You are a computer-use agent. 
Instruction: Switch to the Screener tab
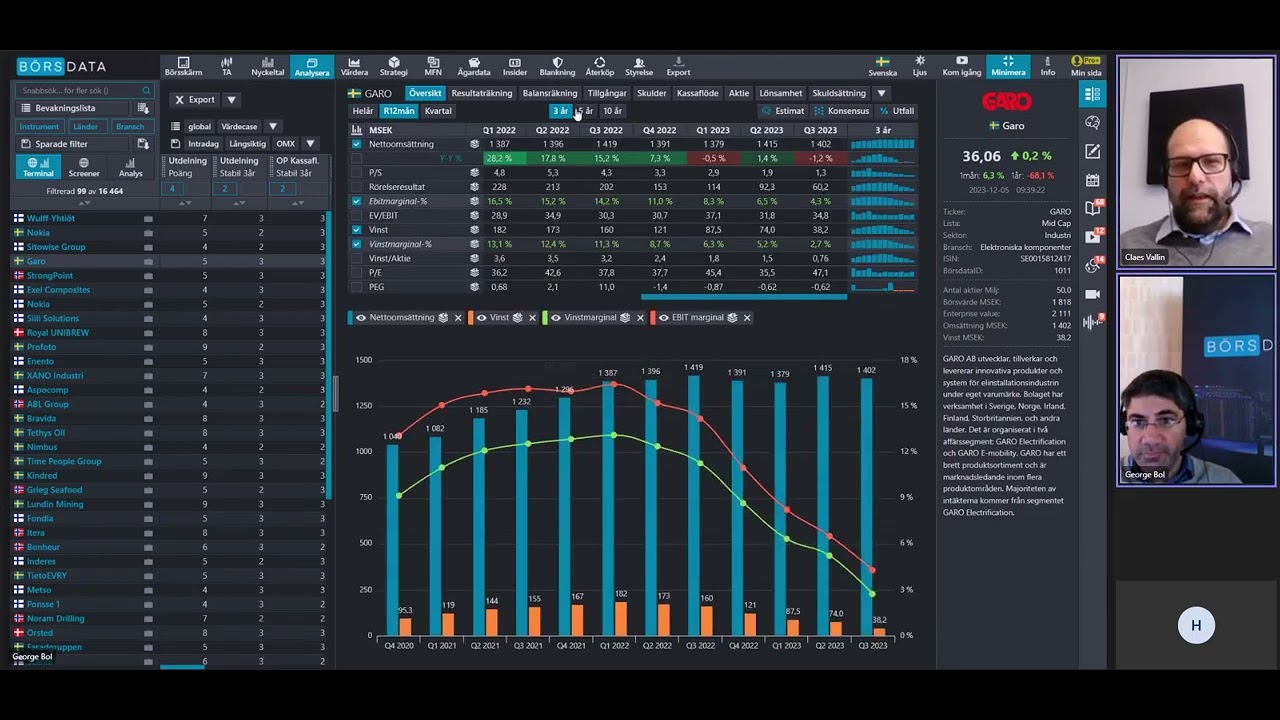click(x=84, y=167)
